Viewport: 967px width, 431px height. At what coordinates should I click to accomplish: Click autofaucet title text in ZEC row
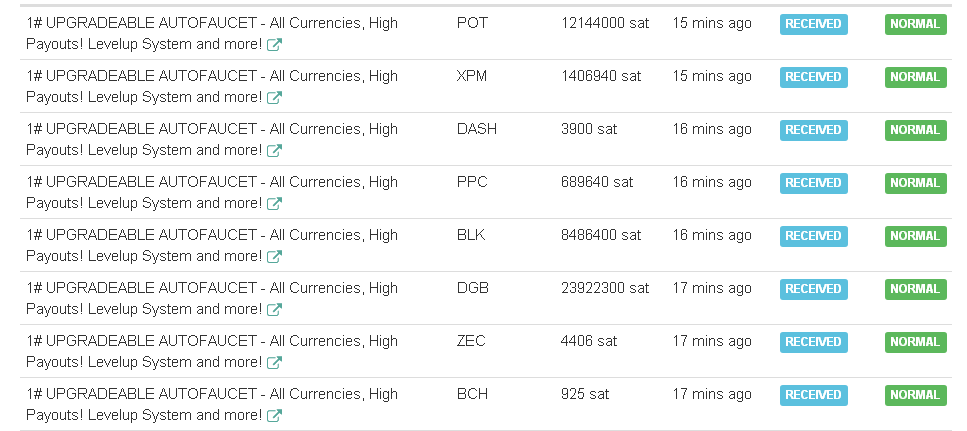212,351
